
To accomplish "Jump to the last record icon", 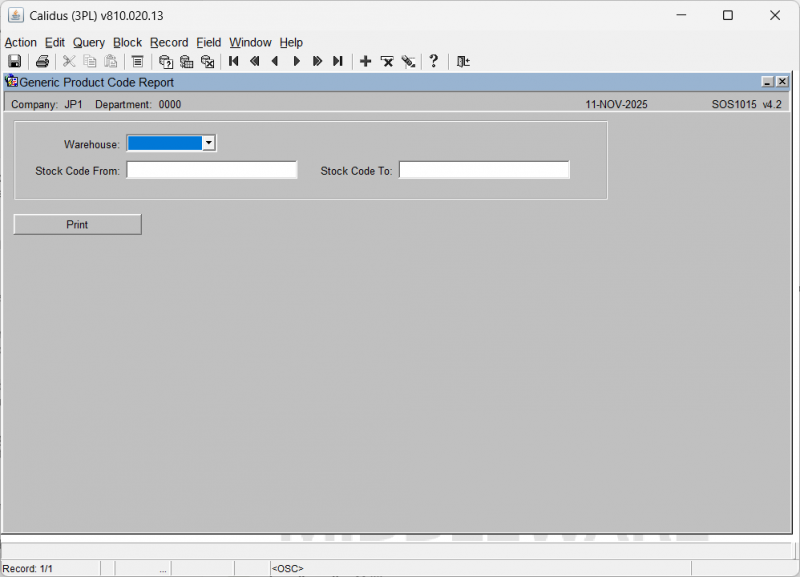I will pos(338,62).
